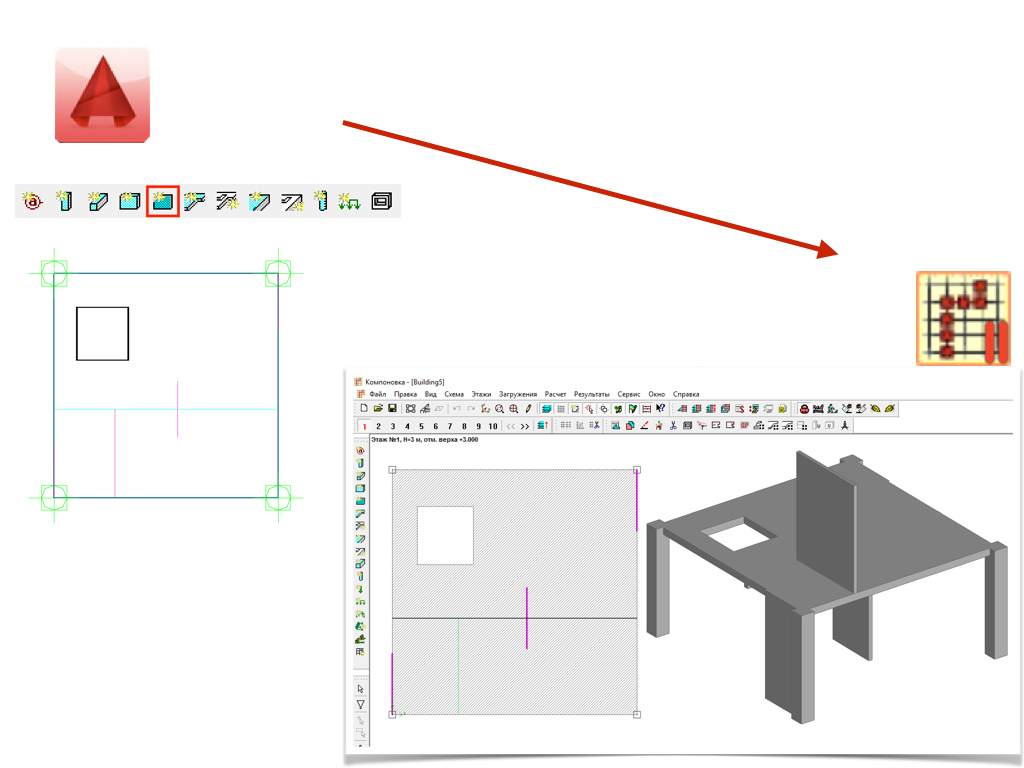
Task: Click the filter funnel icon in left toolbar
Action: (360, 704)
